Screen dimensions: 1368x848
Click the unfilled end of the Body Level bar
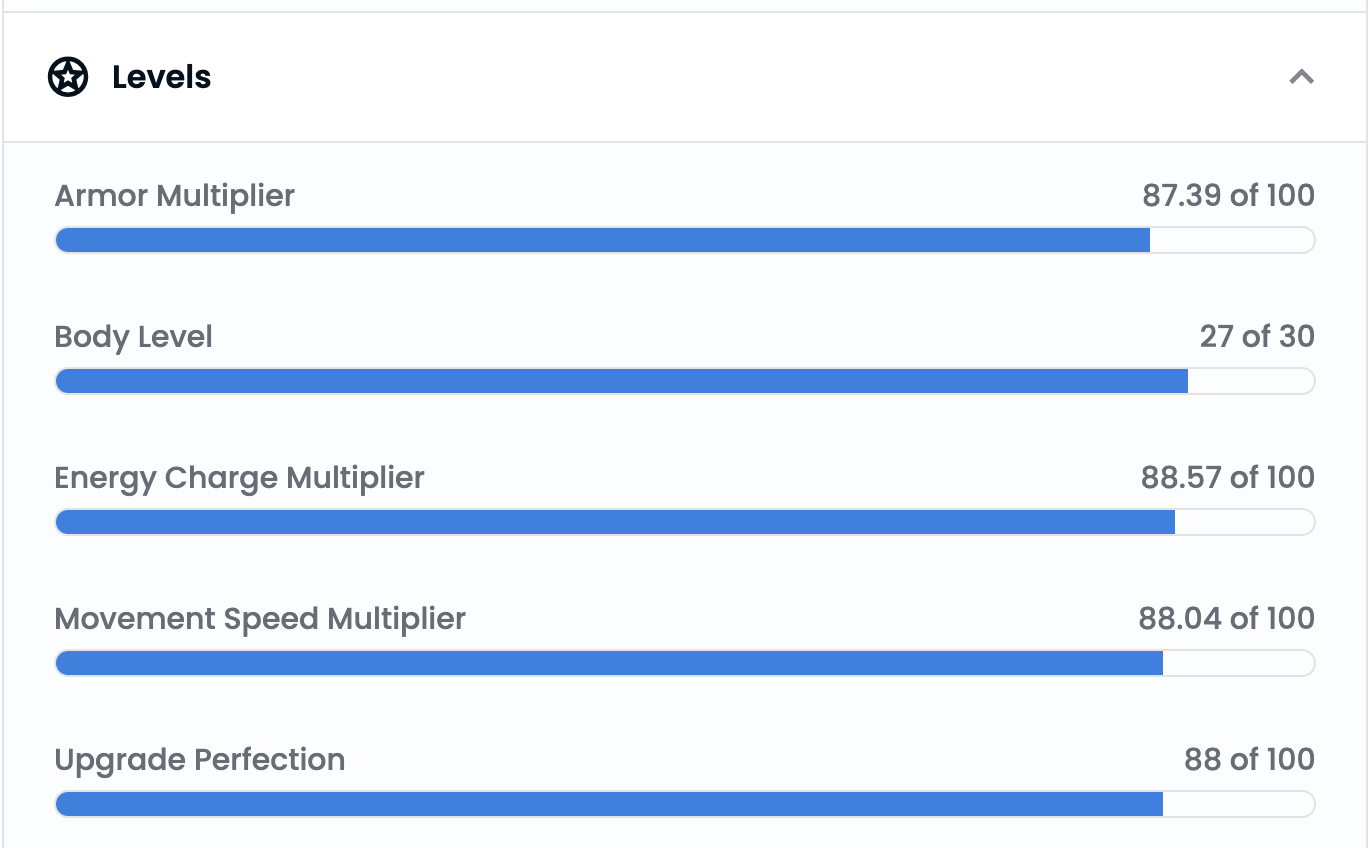[1251, 381]
